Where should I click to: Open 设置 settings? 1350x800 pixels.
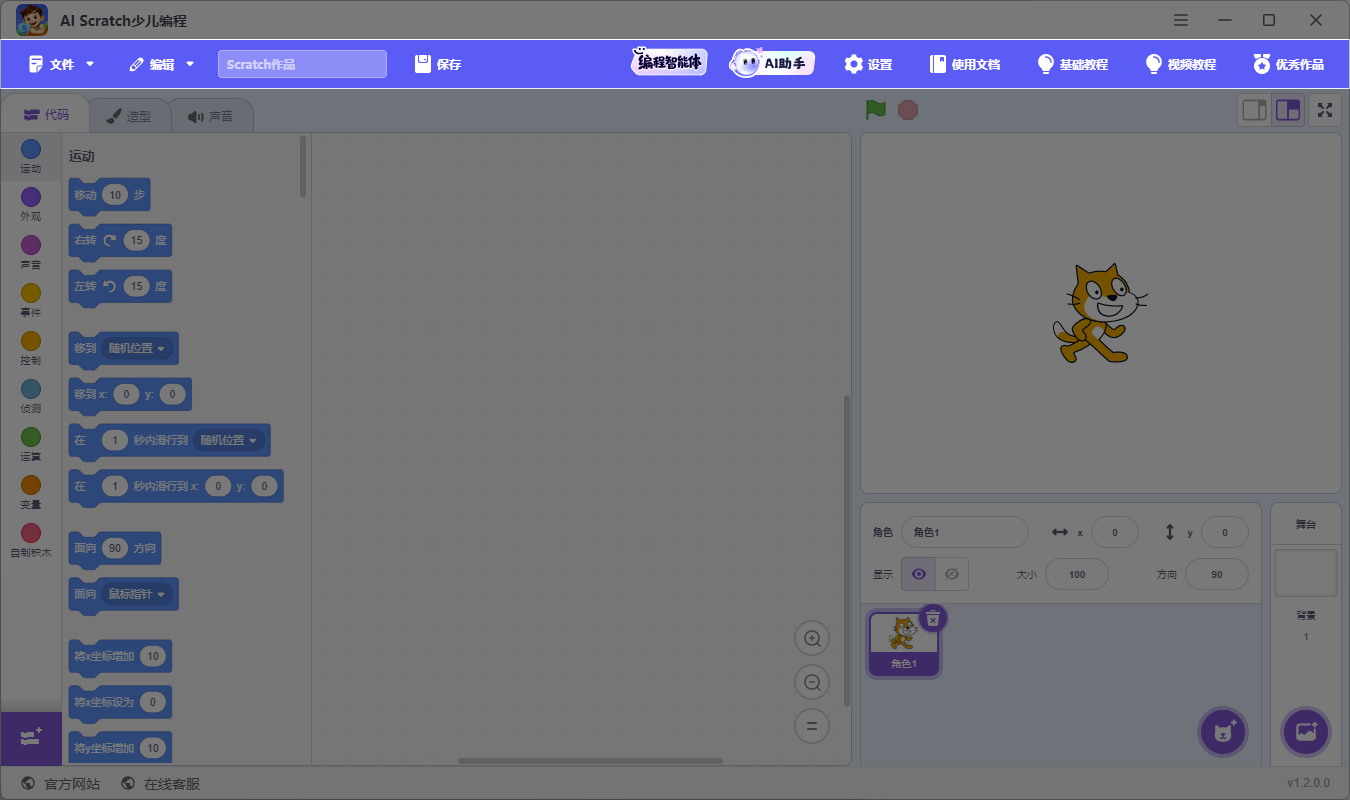click(868, 64)
